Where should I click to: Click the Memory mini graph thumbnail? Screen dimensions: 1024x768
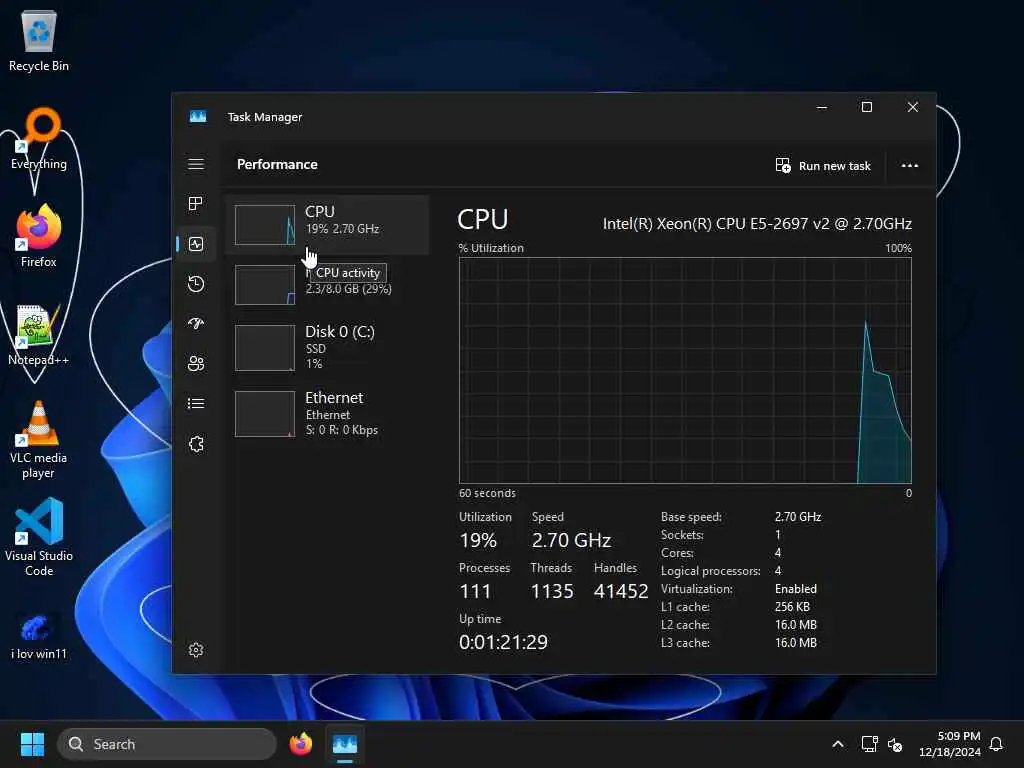(x=264, y=285)
